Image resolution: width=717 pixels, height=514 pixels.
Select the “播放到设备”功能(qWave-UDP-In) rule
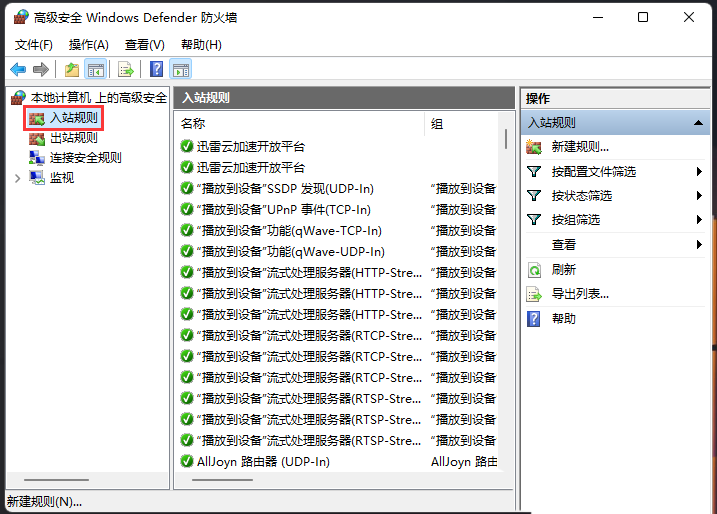(290, 252)
